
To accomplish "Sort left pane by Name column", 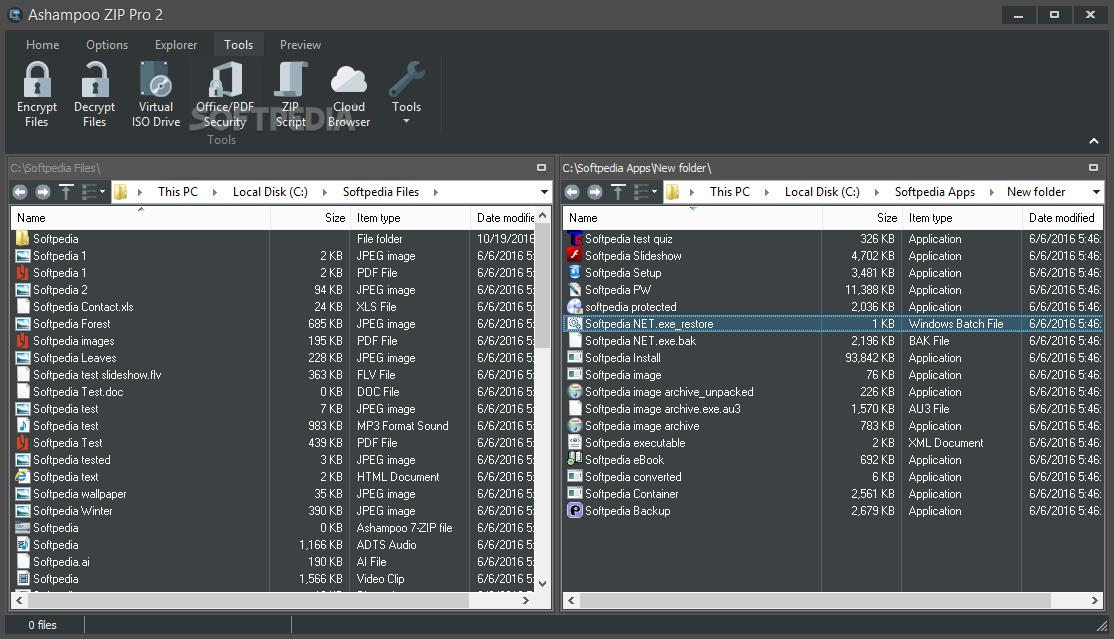I will point(141,218).
